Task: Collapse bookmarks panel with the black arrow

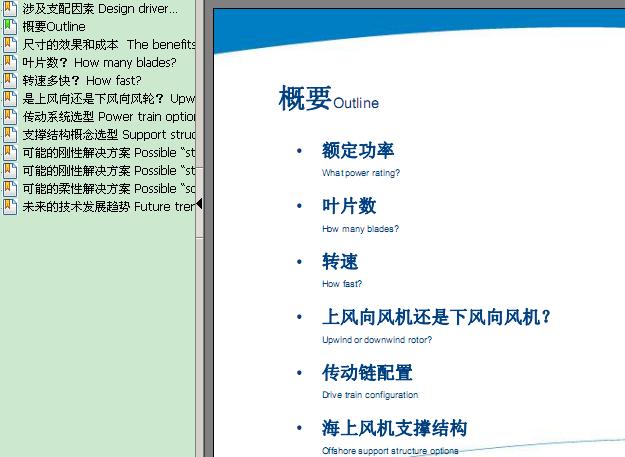Action: tap(199, 204)
